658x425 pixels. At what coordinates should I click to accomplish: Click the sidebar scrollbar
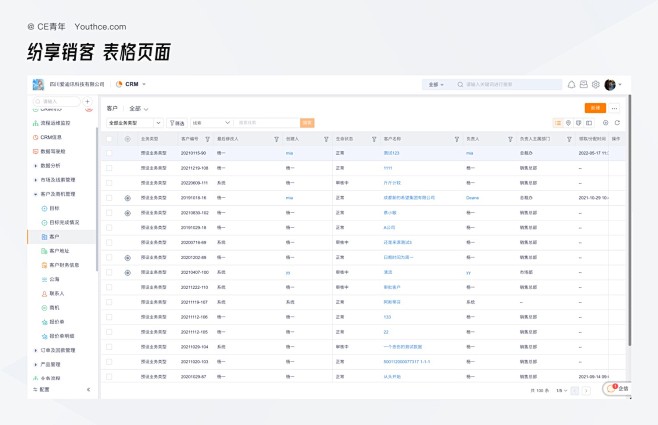(97, 199)
